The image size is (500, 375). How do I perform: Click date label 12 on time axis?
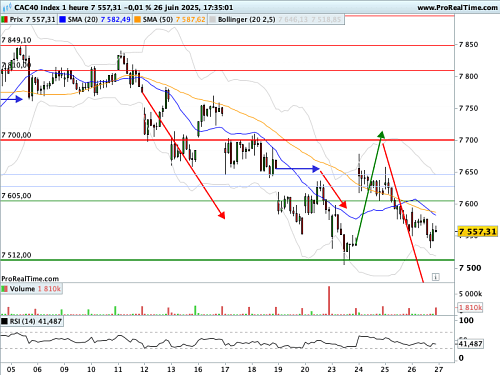point(144,369)
